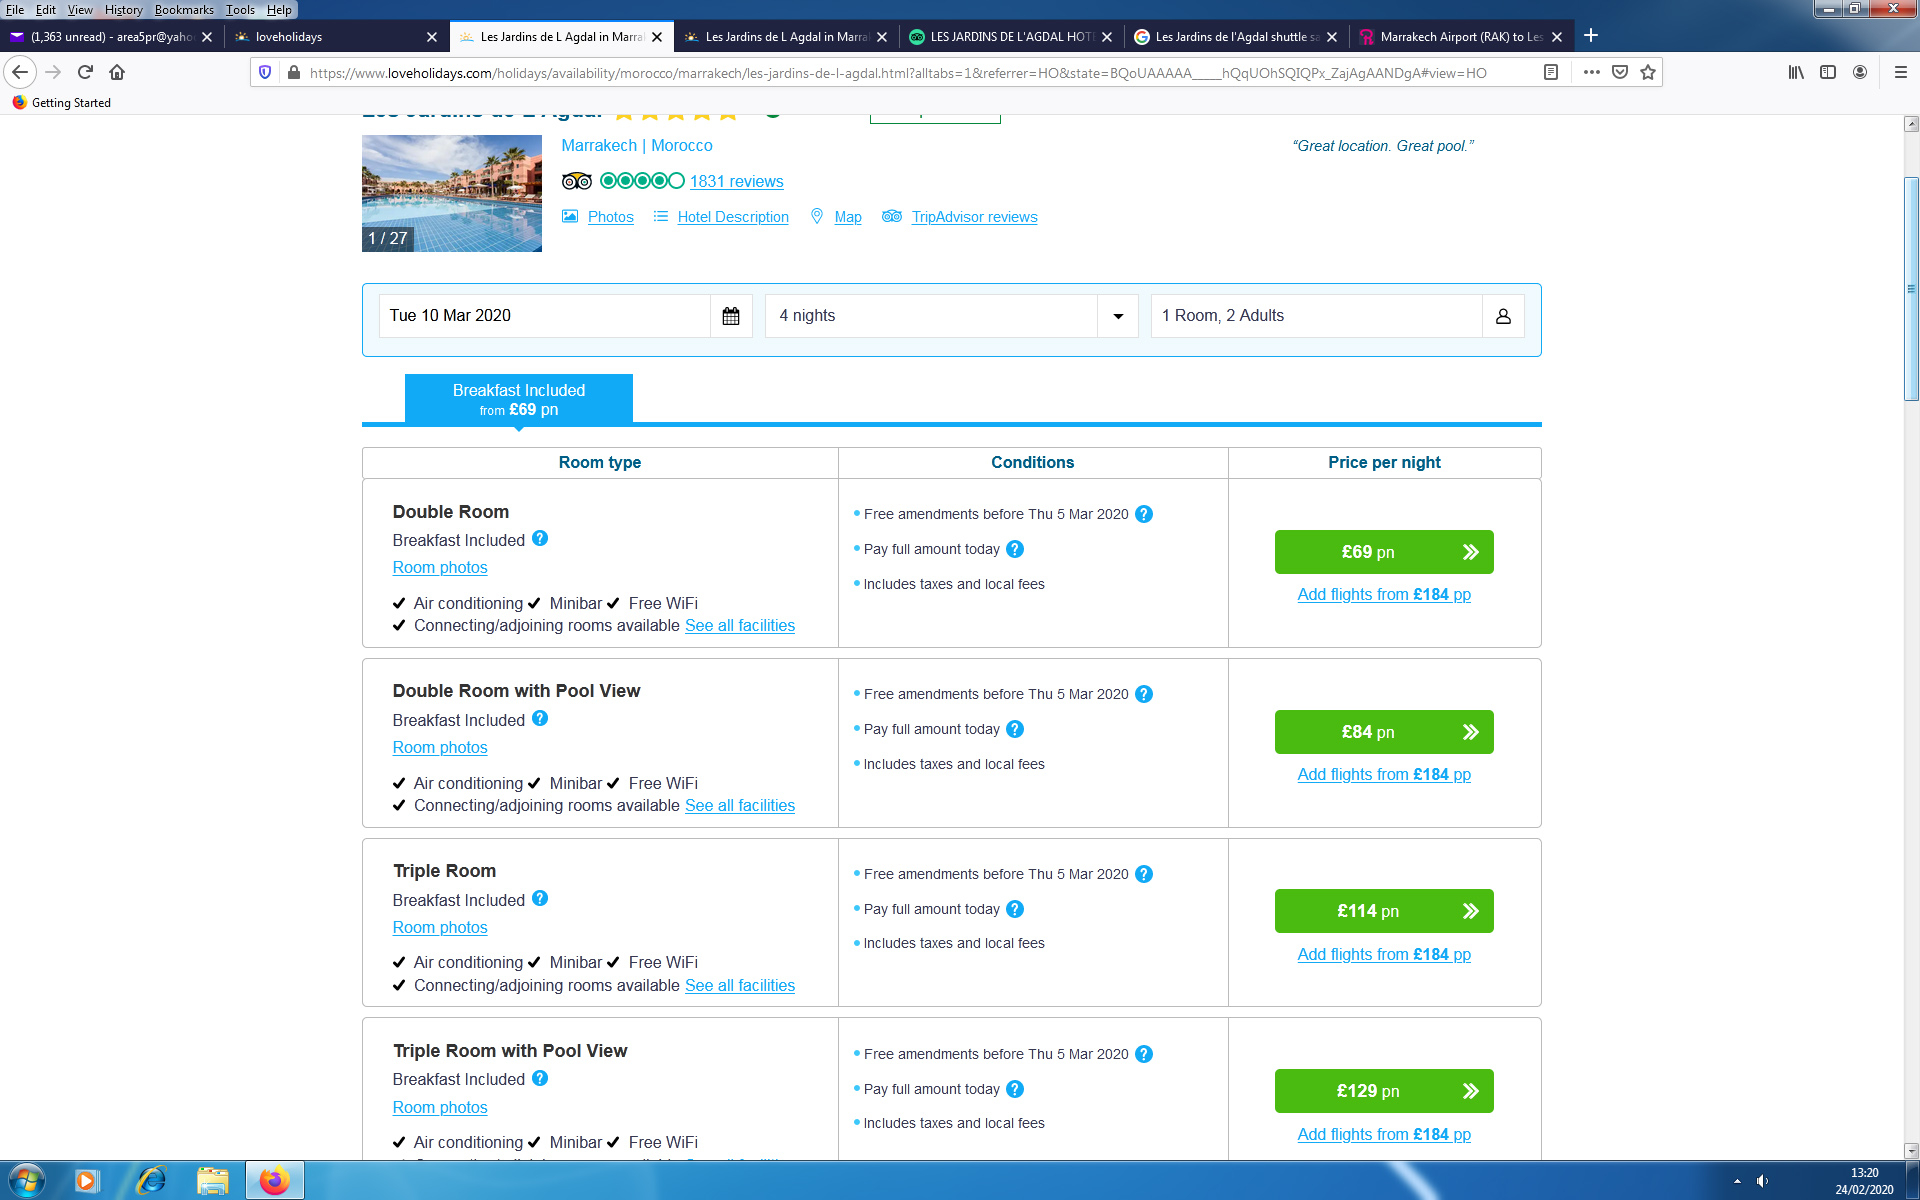
Task: Click help icon beside Triple Room Pool View Breakfast Included
Action: [x=540, y=1078]
